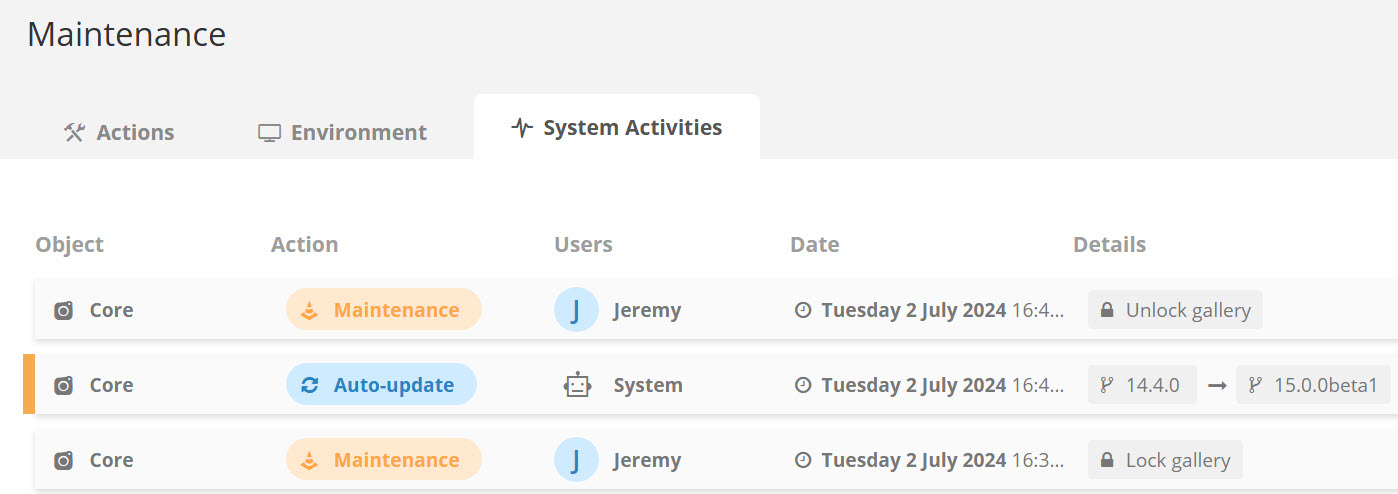Click the Action column header

304,244
